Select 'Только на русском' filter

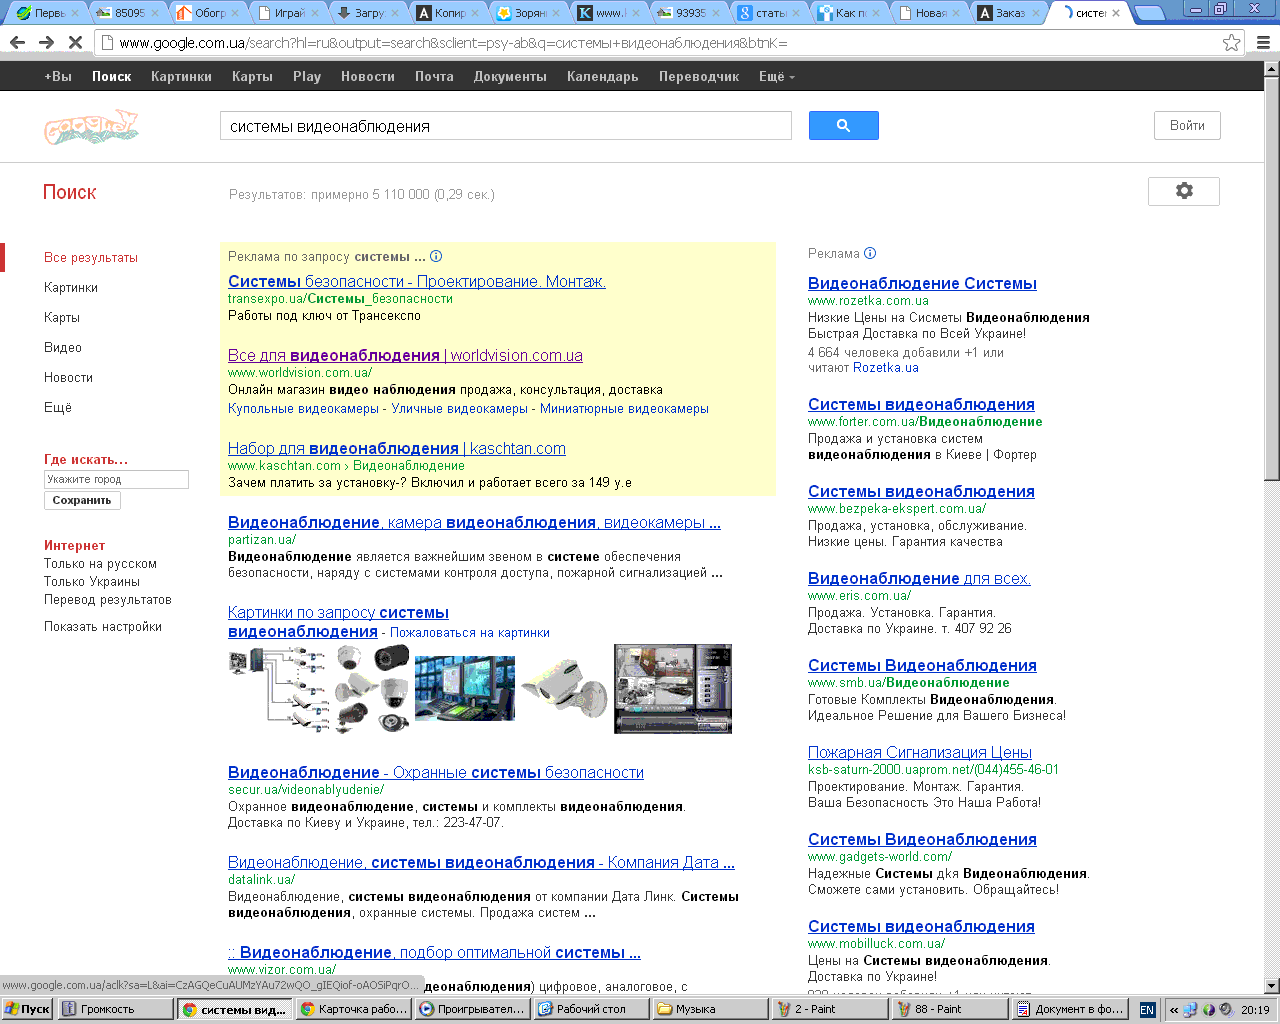(100, 563)
